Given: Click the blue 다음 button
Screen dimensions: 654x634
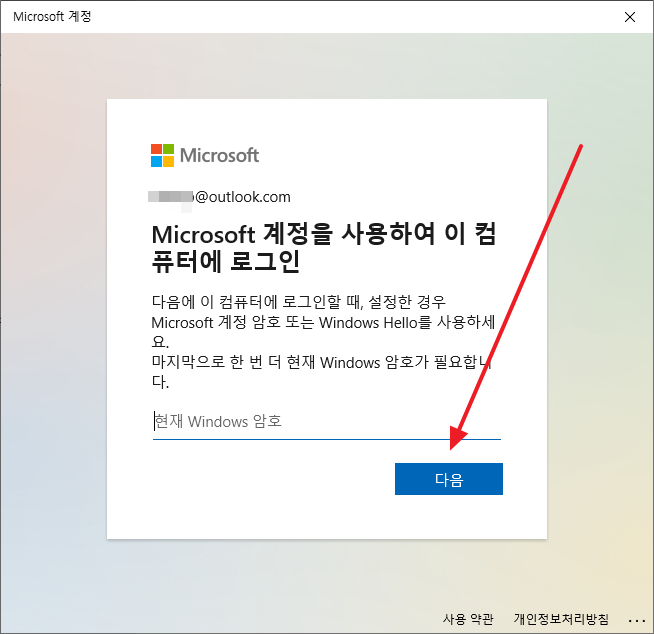Looking at the screenshot, I should 449,479.
